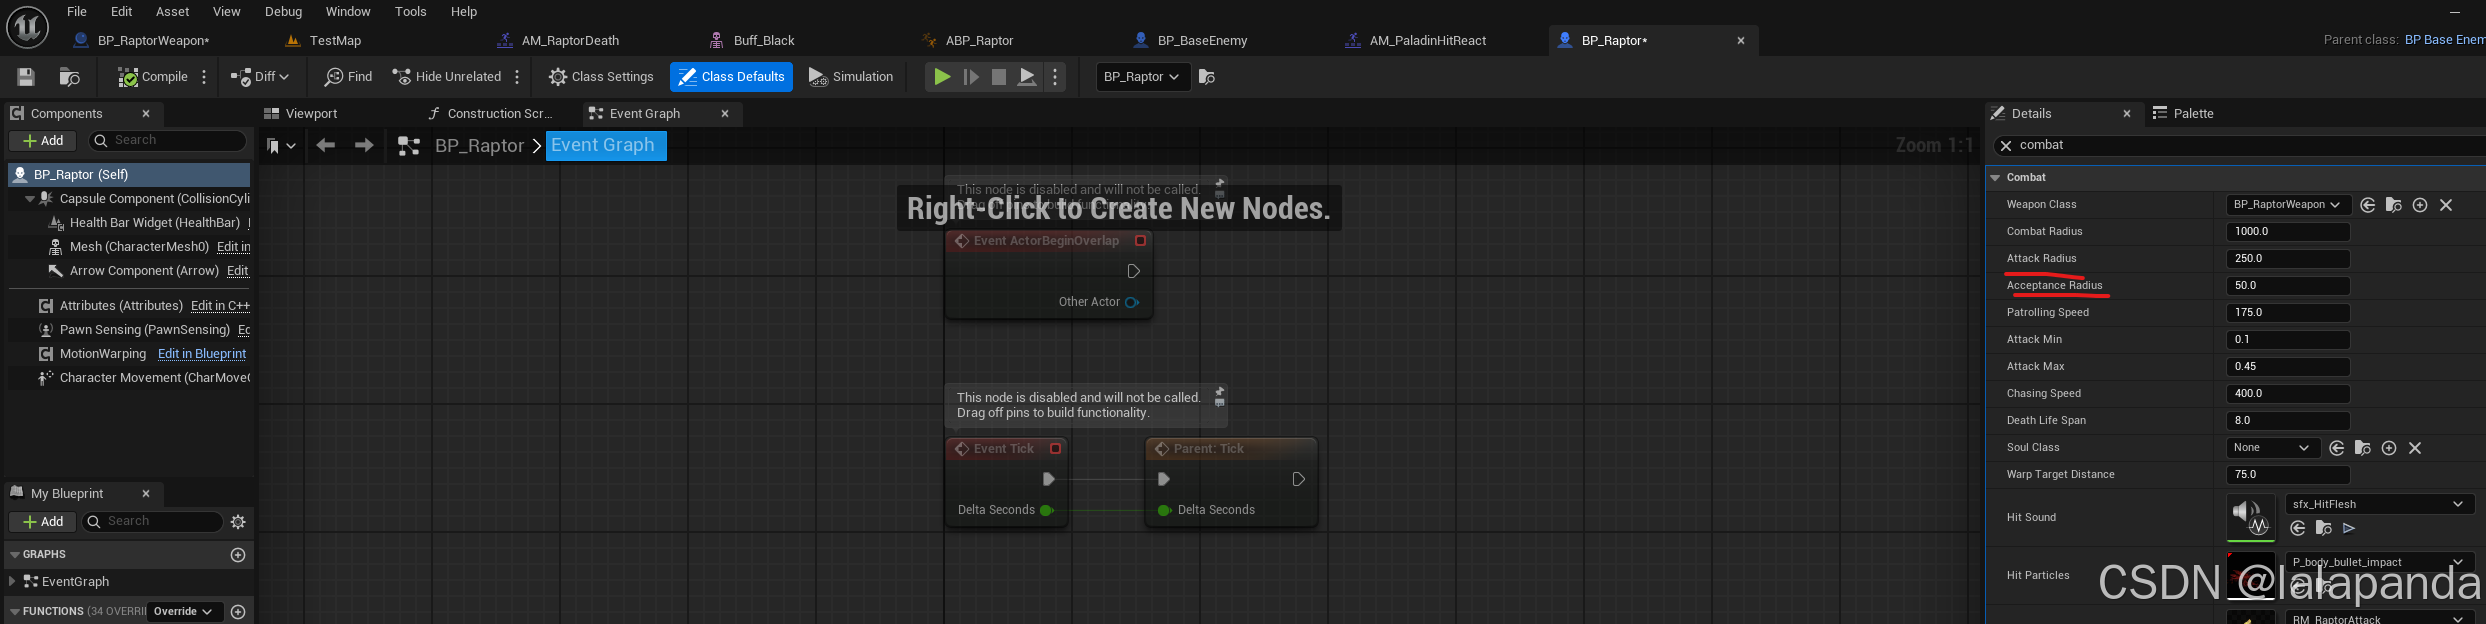Switch to the AM_PaladinHitReact tab

[x=1427, y=41]
